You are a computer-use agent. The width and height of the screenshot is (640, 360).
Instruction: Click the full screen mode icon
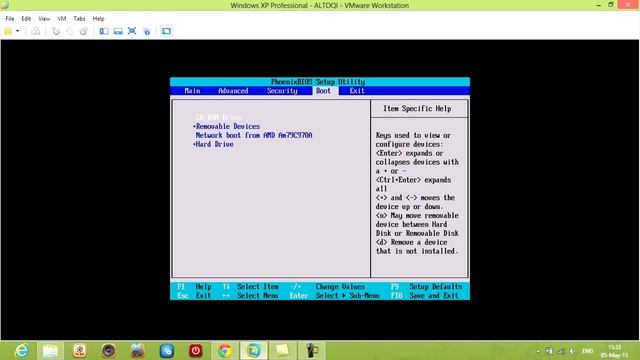132,31
